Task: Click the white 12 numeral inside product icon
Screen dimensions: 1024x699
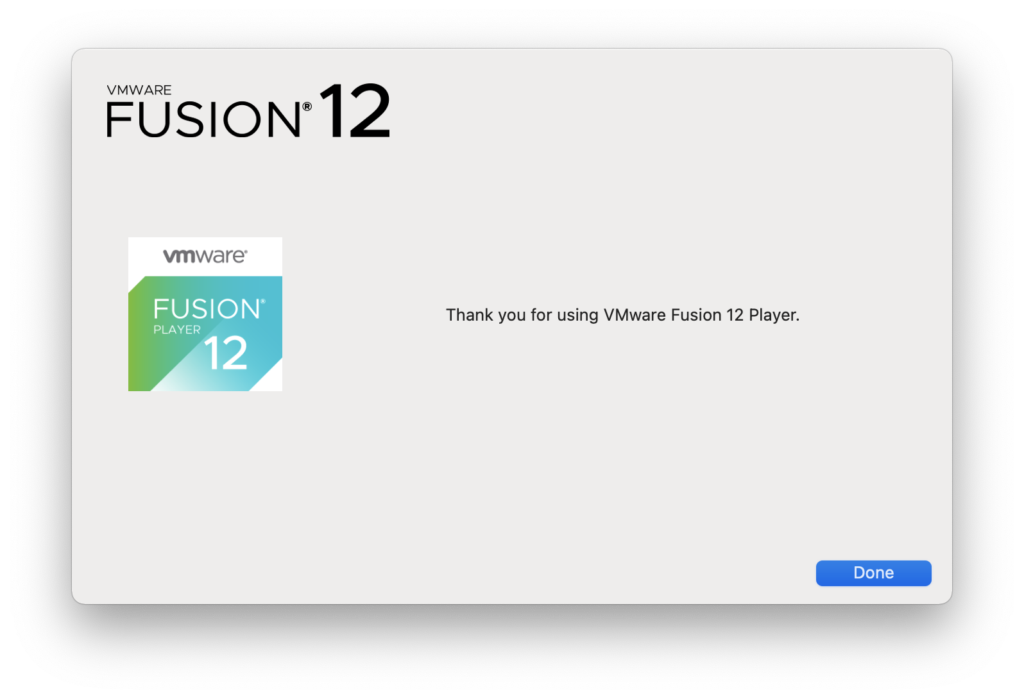Action: (226, 353)
